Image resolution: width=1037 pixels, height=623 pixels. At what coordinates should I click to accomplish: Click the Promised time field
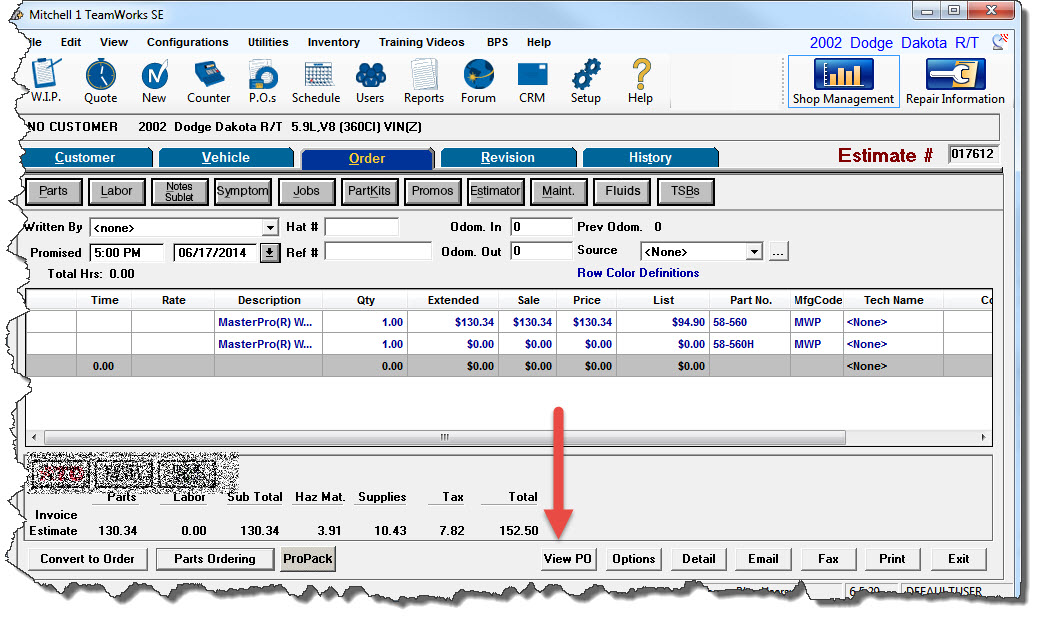click(x=126, y=253)
